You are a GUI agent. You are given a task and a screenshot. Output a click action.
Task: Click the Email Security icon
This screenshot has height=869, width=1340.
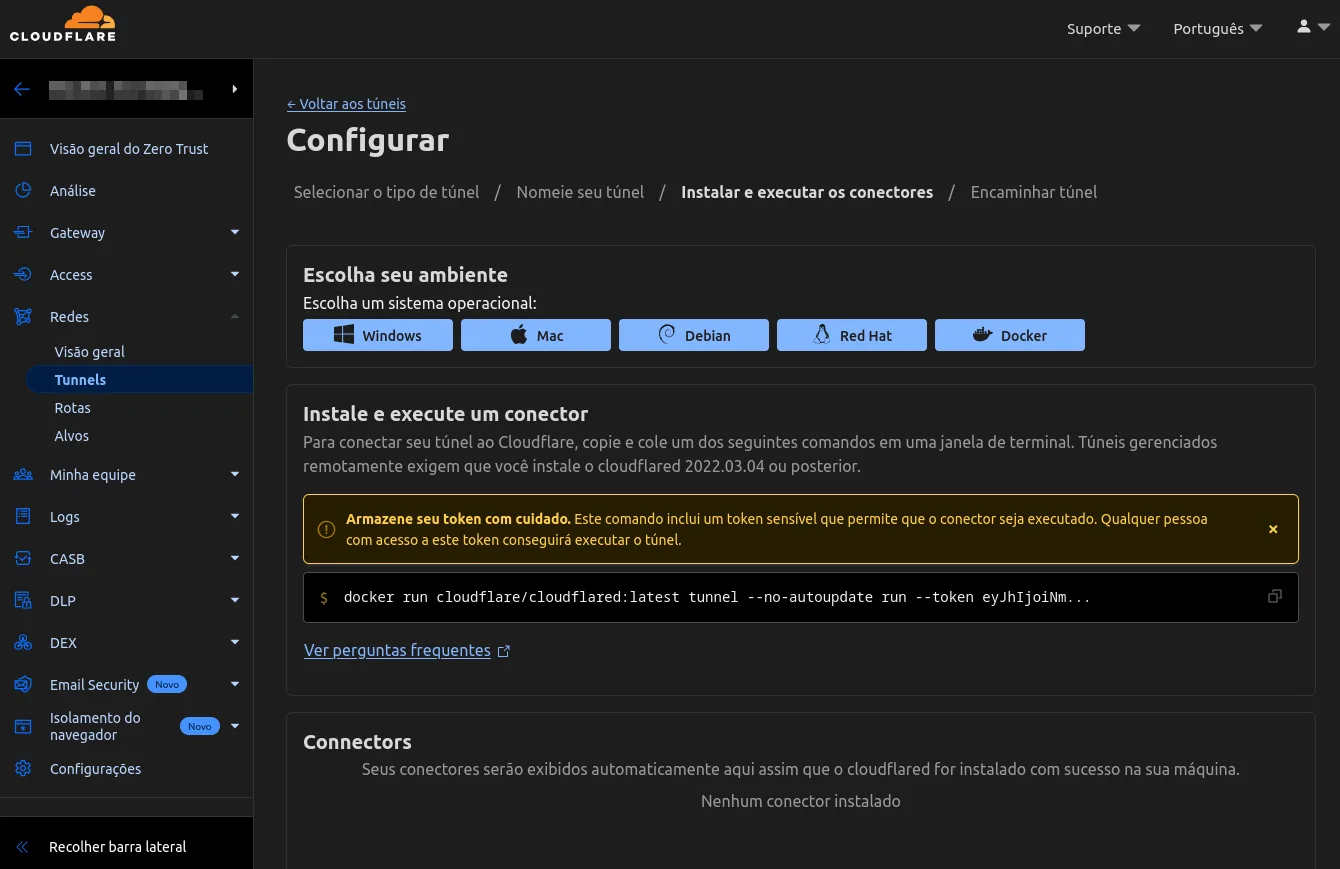23,685
